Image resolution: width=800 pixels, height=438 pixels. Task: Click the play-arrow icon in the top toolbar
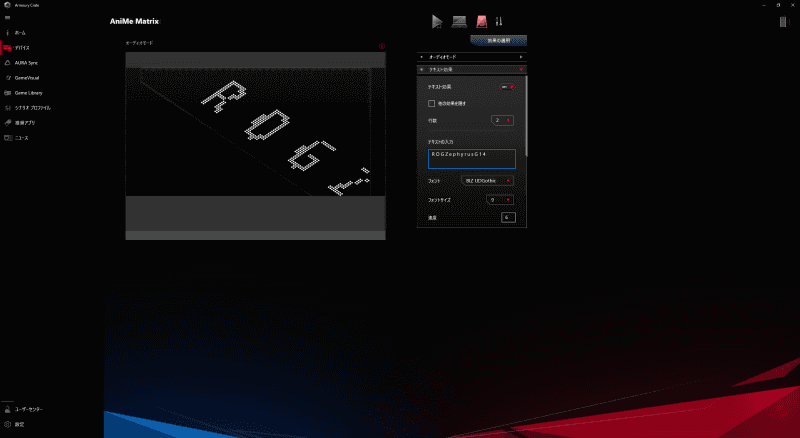[437, 21]
